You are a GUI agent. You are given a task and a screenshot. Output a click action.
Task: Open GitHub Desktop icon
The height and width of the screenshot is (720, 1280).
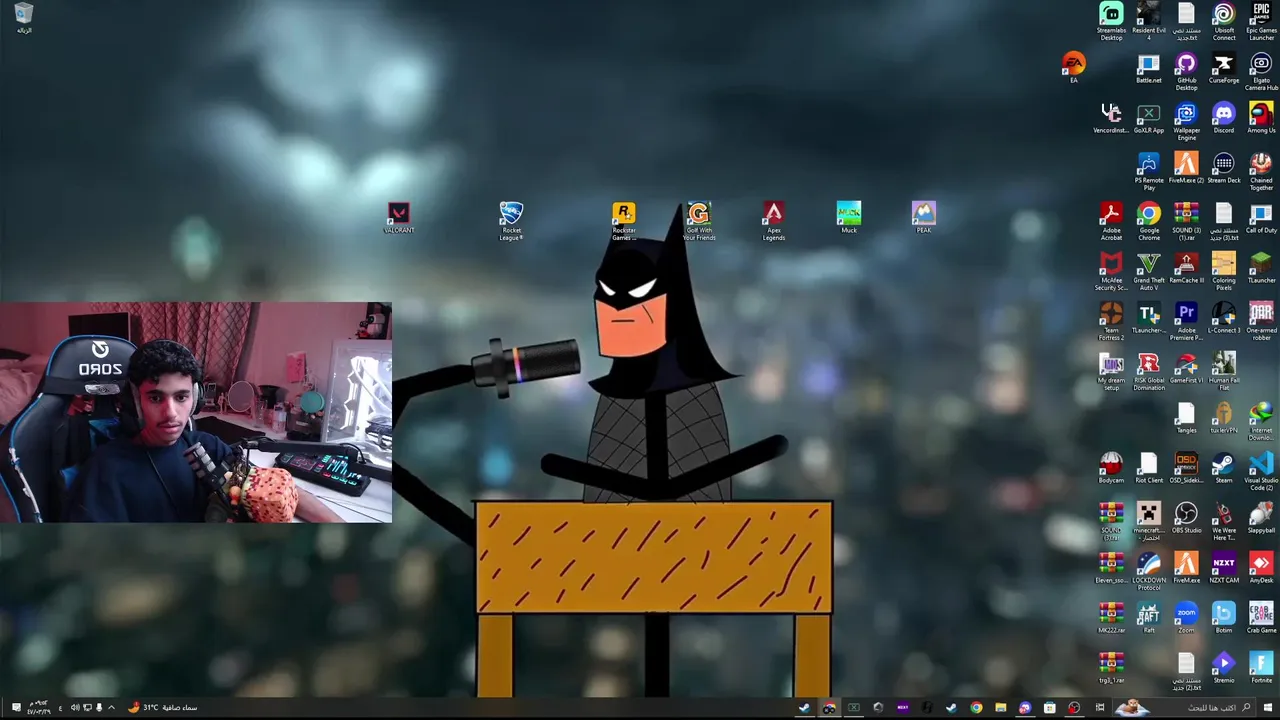tap(1186, 71)
